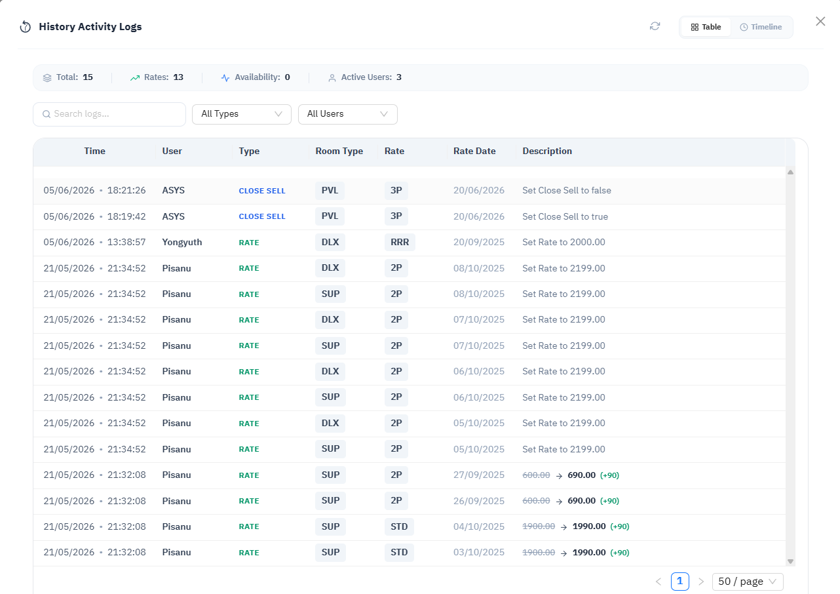The image size is (840, 594).
Task: Select the Yongyuth DLX RRR log row
Action: pos(409,242)
